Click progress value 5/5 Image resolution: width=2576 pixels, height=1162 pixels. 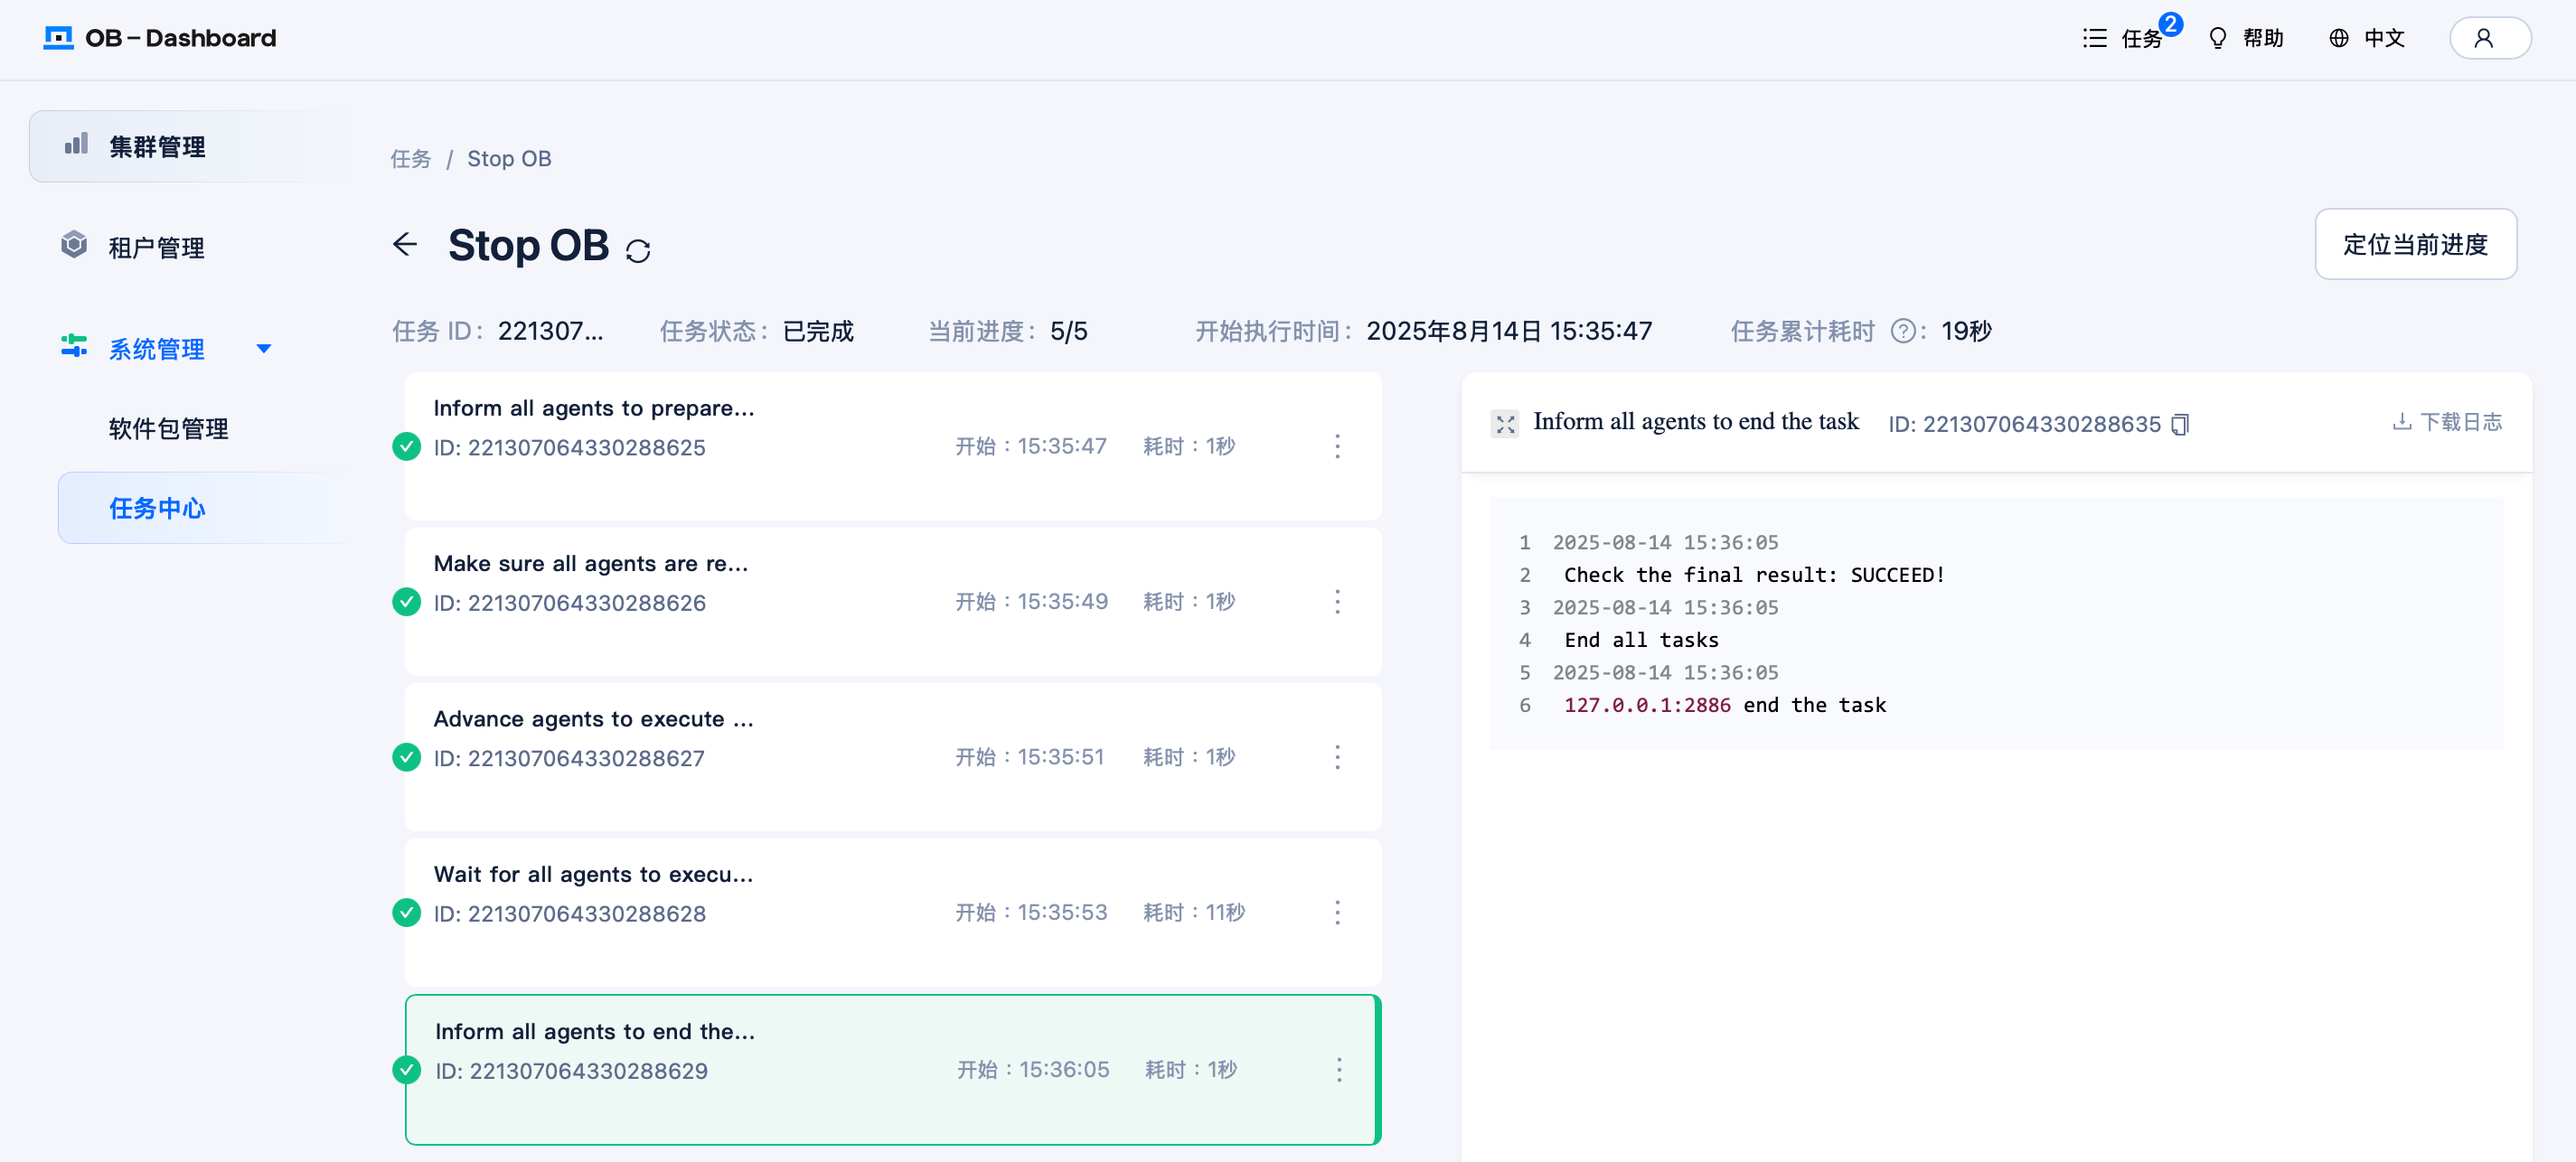(1068, 331)
